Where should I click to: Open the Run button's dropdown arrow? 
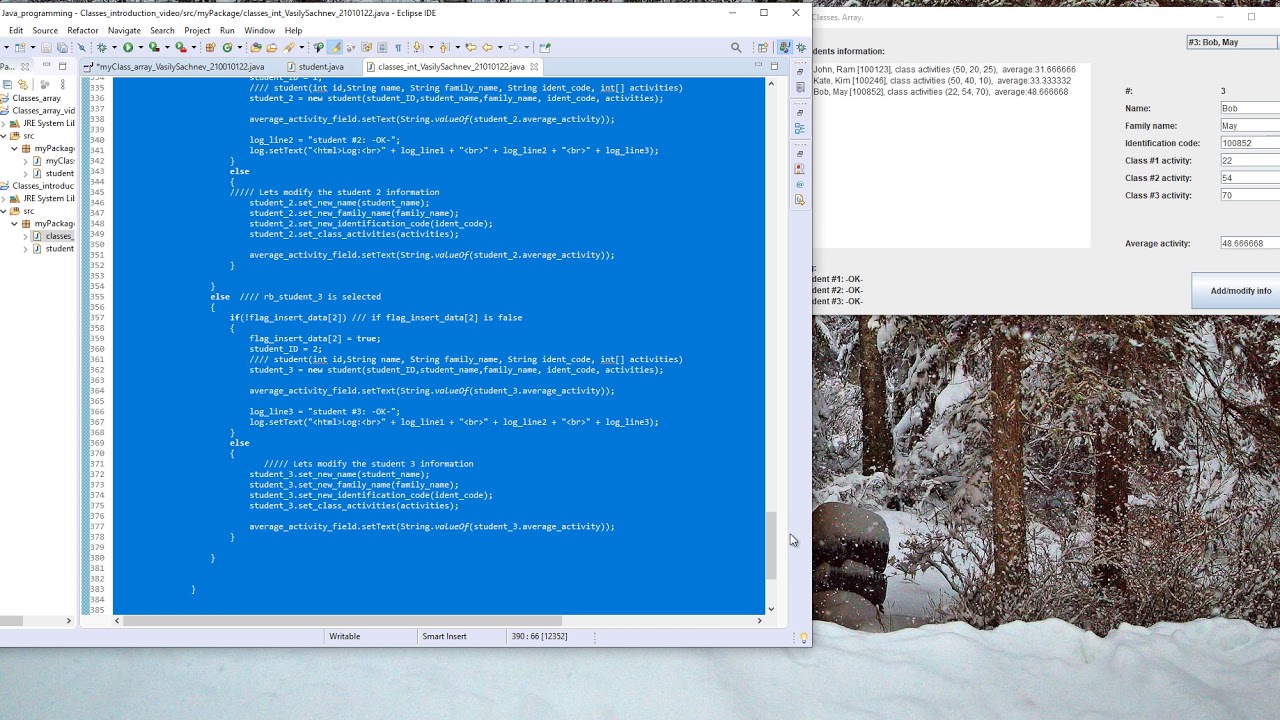click(x=141, y=47)
